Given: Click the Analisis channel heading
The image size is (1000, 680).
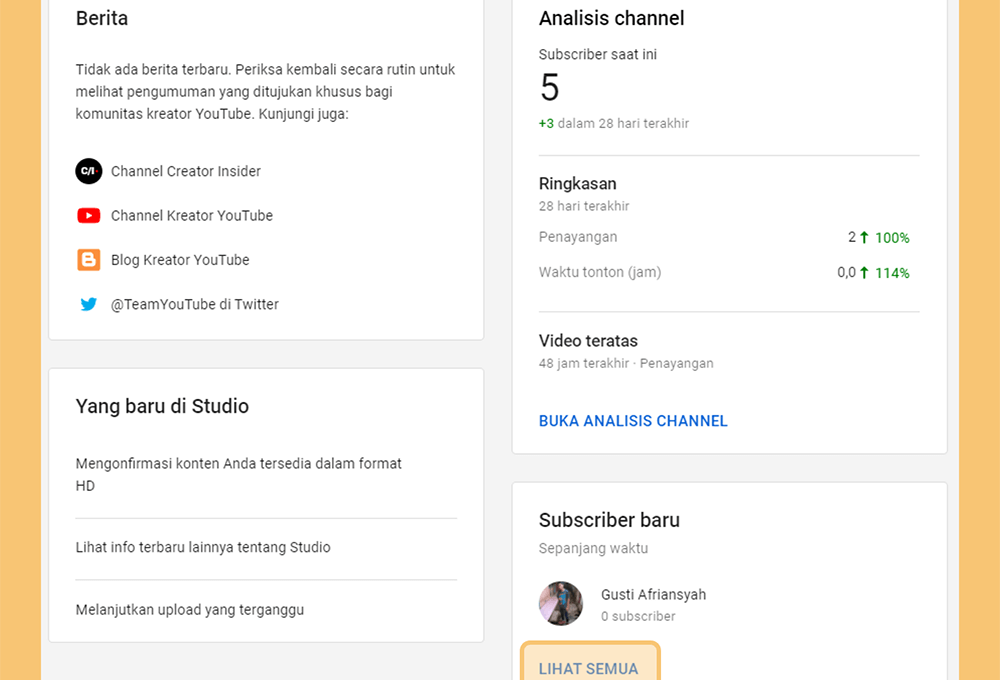Looking at the screenshot, I should click(611, 18).
